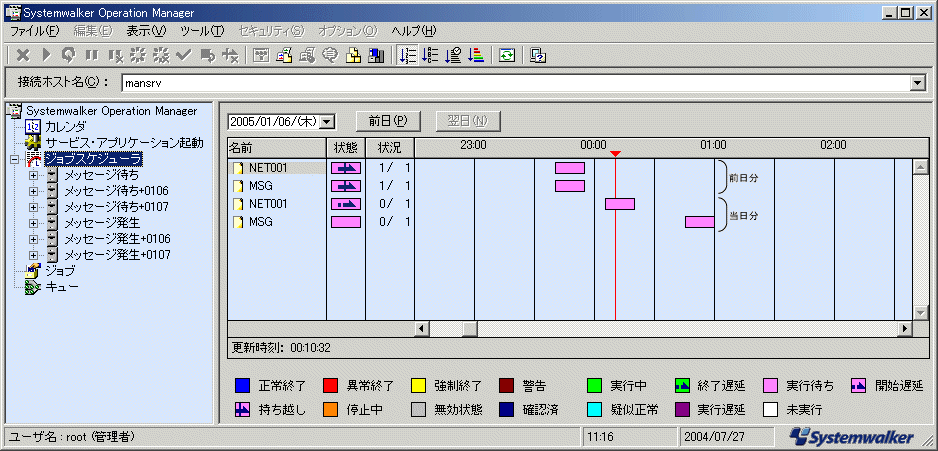The image size is (938, 451).
Task: Click the circular restart arrow toolbar icon
Action: pyautogui.click(x=69, y=56)
